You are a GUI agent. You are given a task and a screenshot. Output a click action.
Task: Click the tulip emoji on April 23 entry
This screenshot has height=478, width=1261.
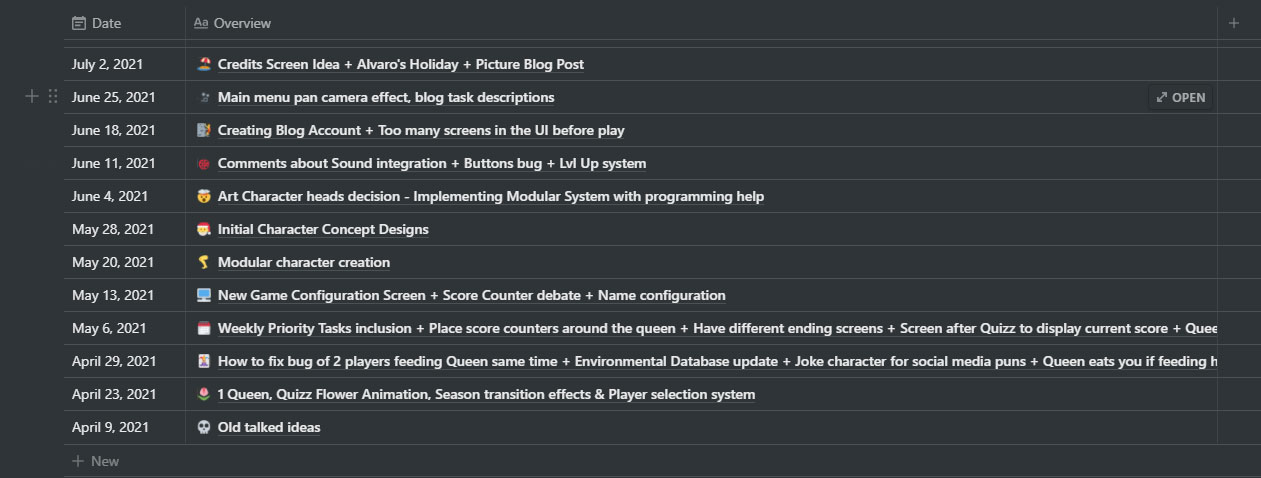click(x=204, y=394)
